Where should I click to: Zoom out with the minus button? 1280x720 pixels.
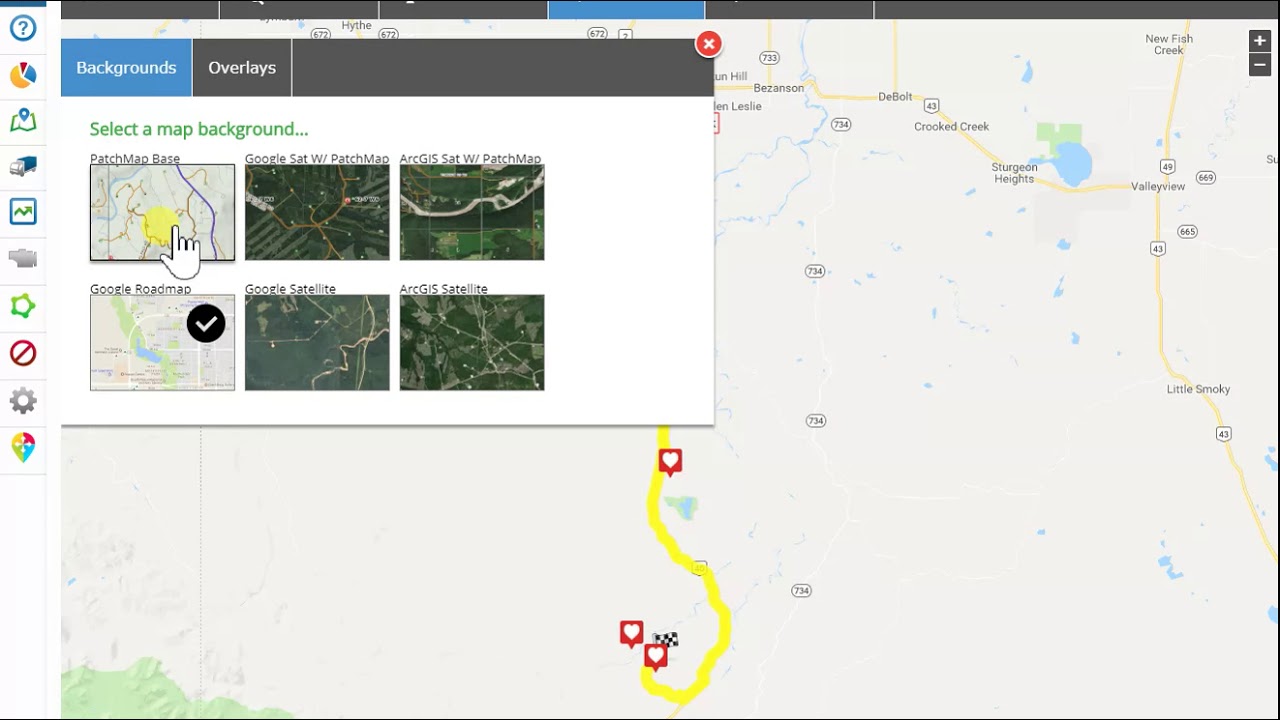pyautogui.click(x=1260, y=65)
